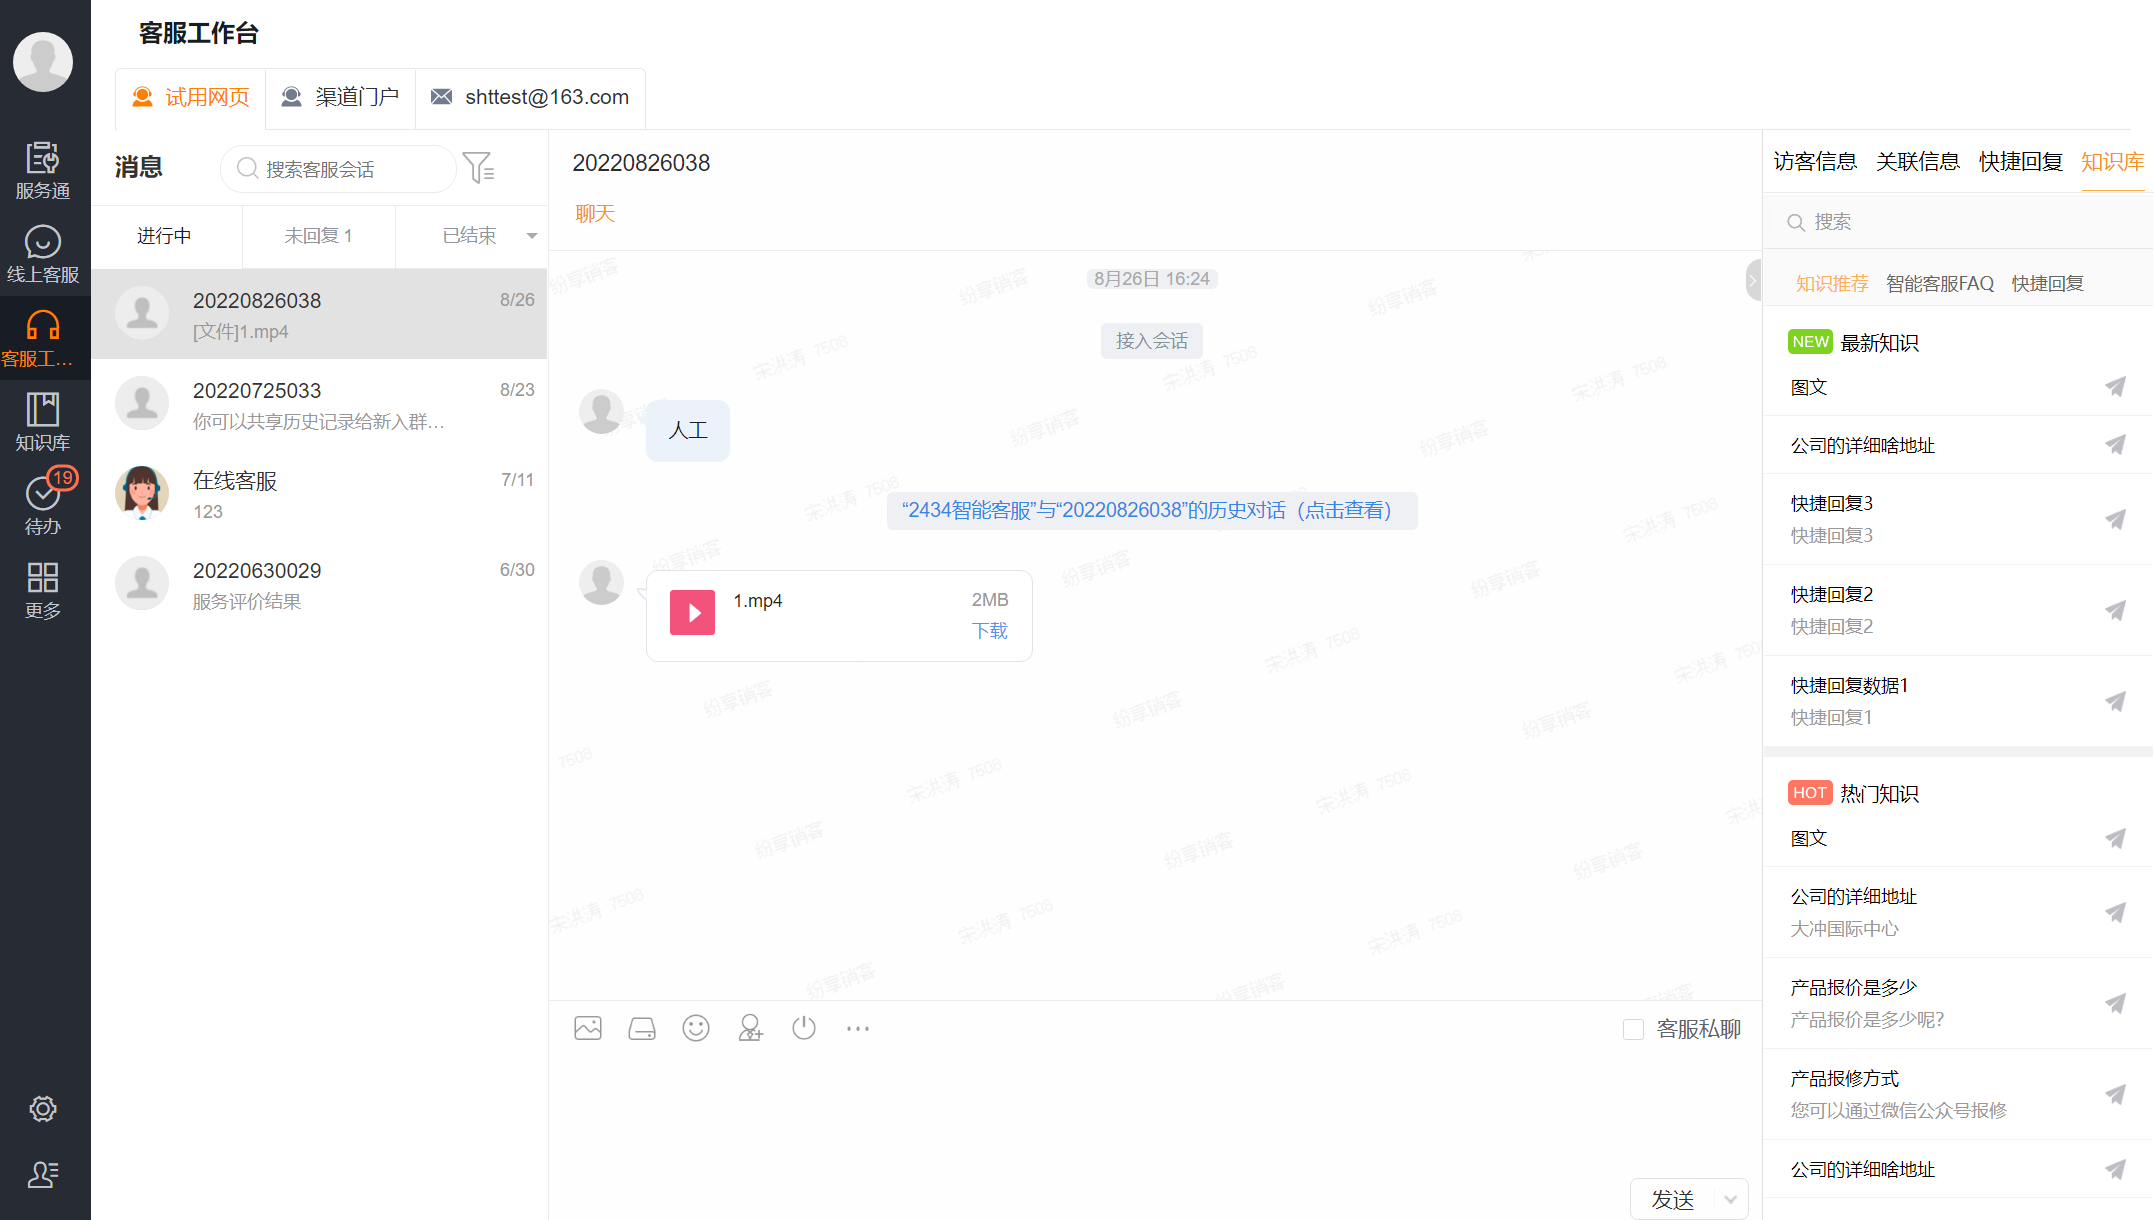Screen dimensions: 2154x1220
Task: Open the settings gear in sidebar
Action: click(43, 1109)
